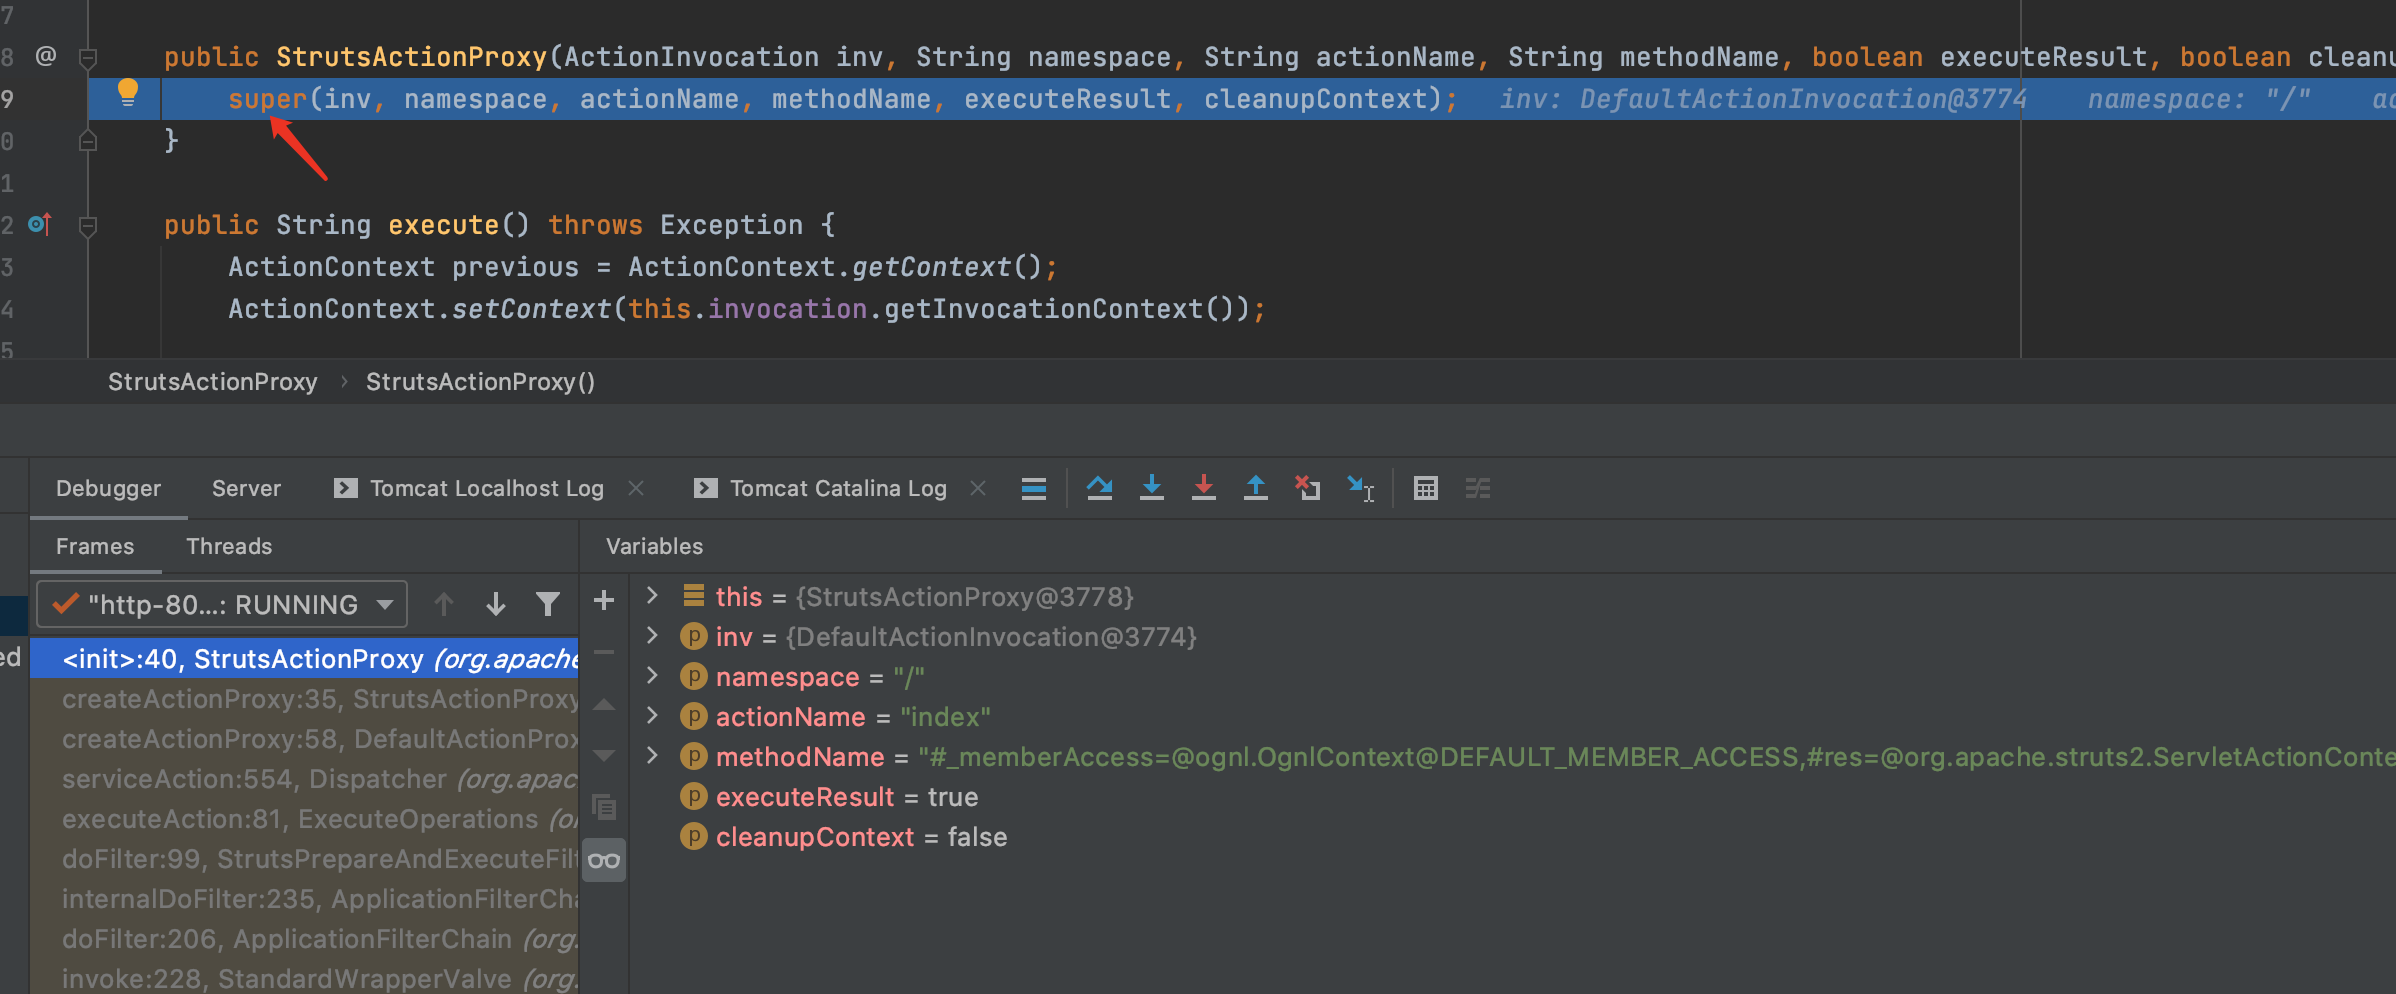The image size is (2396, 994).
Task: Click the Force Step Into red arrow
Action: 1204,488
